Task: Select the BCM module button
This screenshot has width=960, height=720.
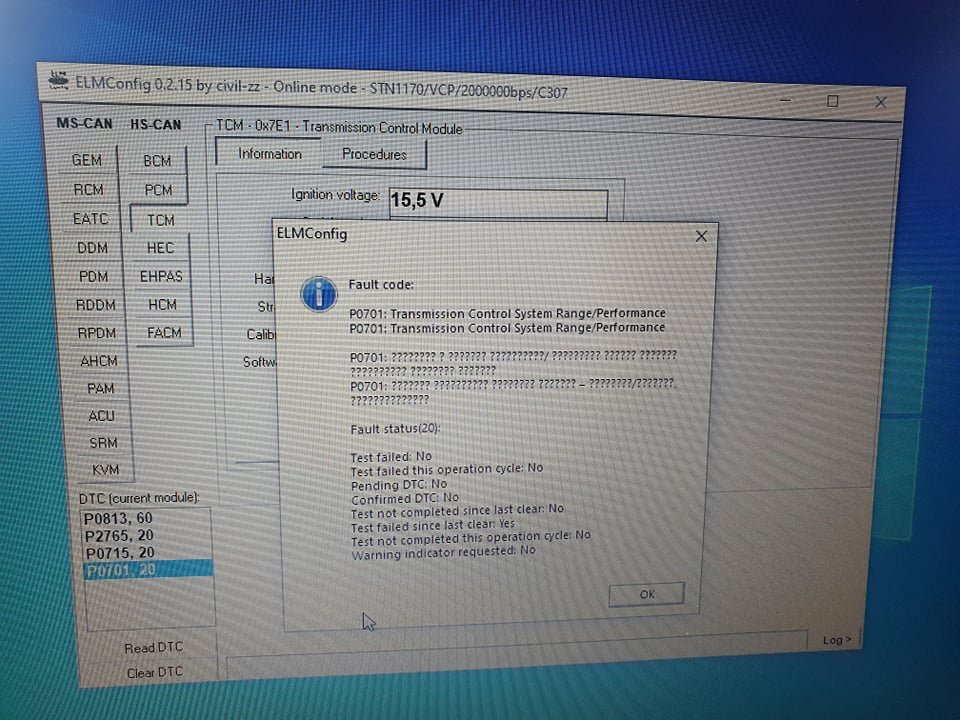Action: point(157,161)
